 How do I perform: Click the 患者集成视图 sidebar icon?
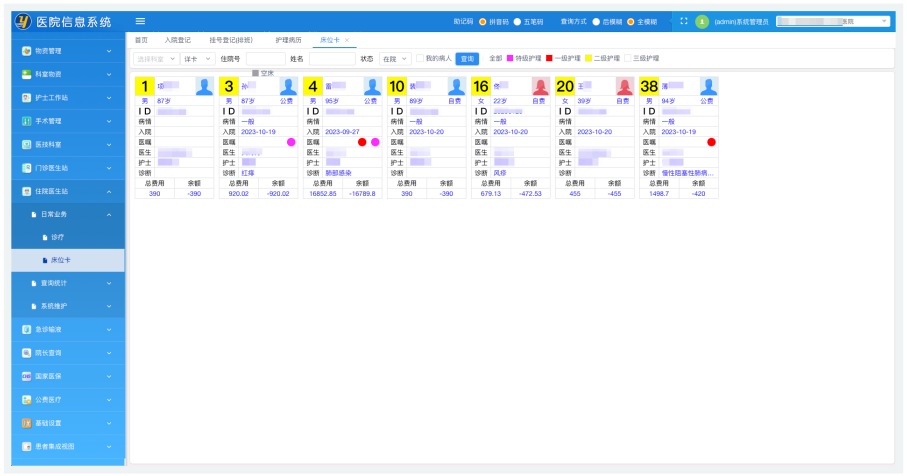[x=27, y=447]
